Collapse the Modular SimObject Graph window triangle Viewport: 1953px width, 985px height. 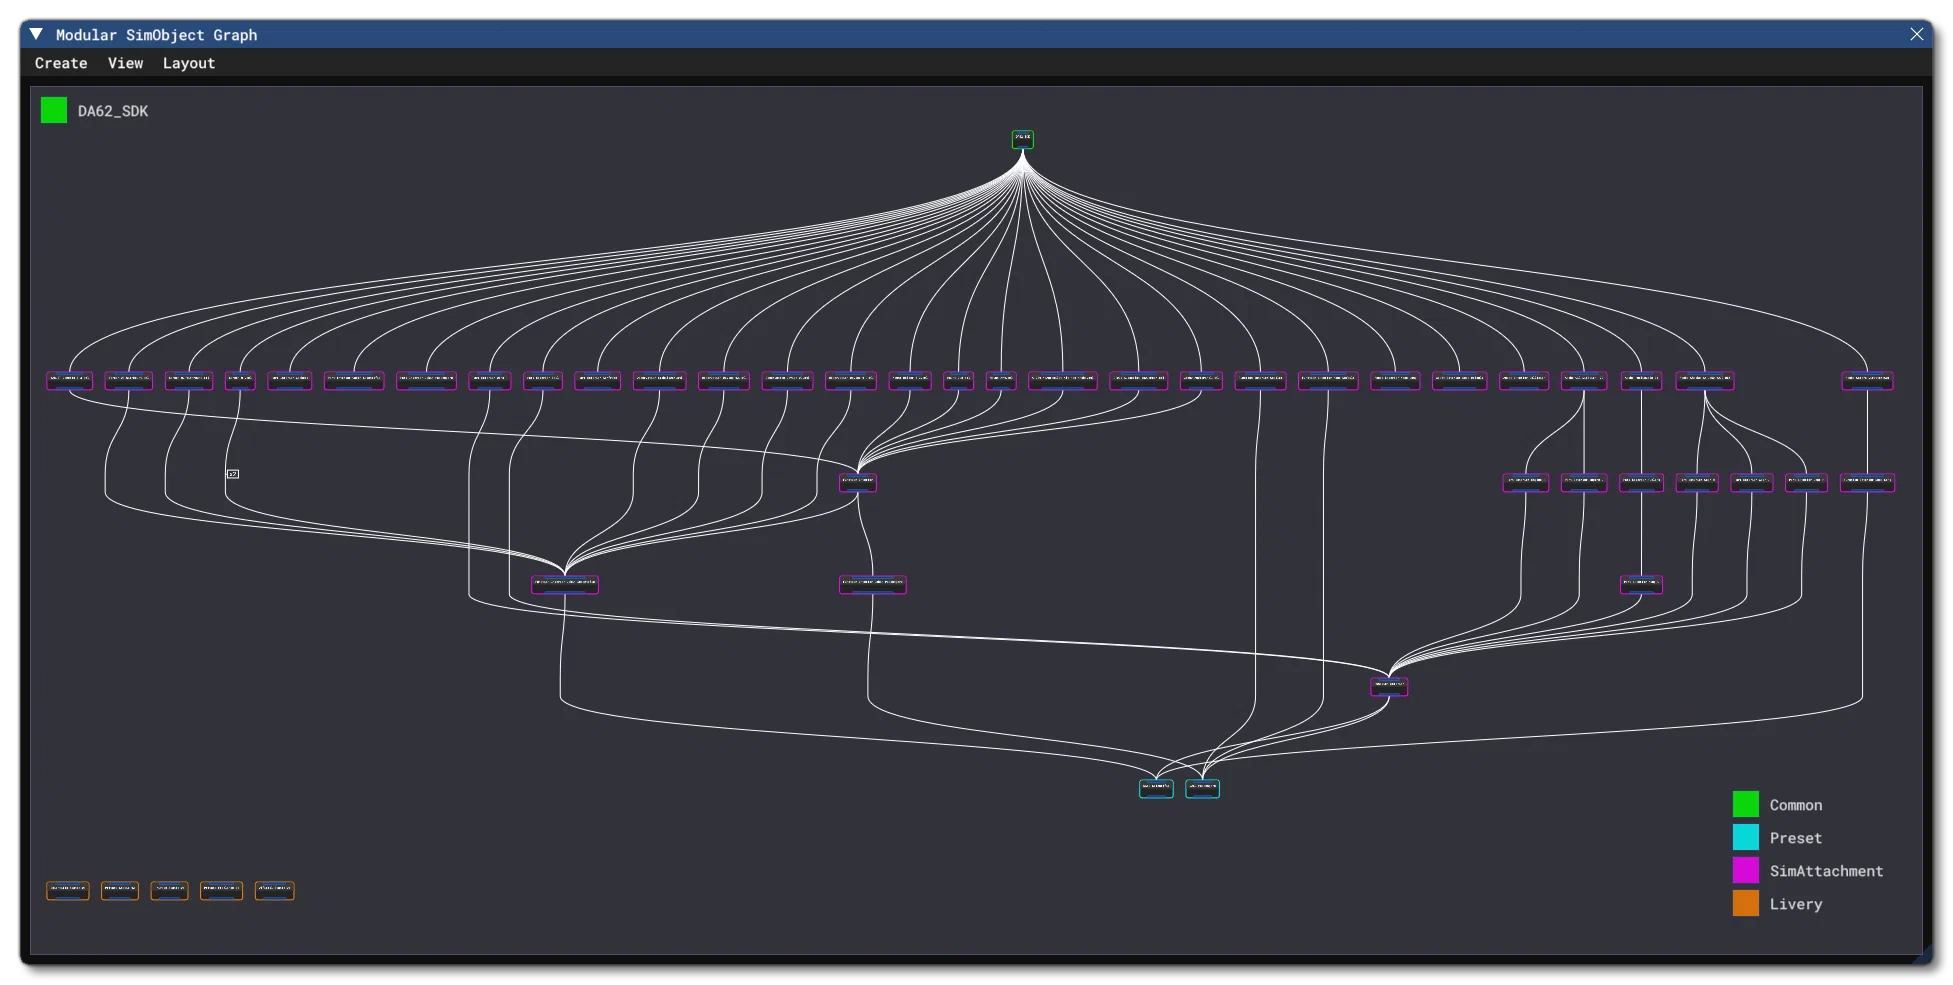coord(36,34)
